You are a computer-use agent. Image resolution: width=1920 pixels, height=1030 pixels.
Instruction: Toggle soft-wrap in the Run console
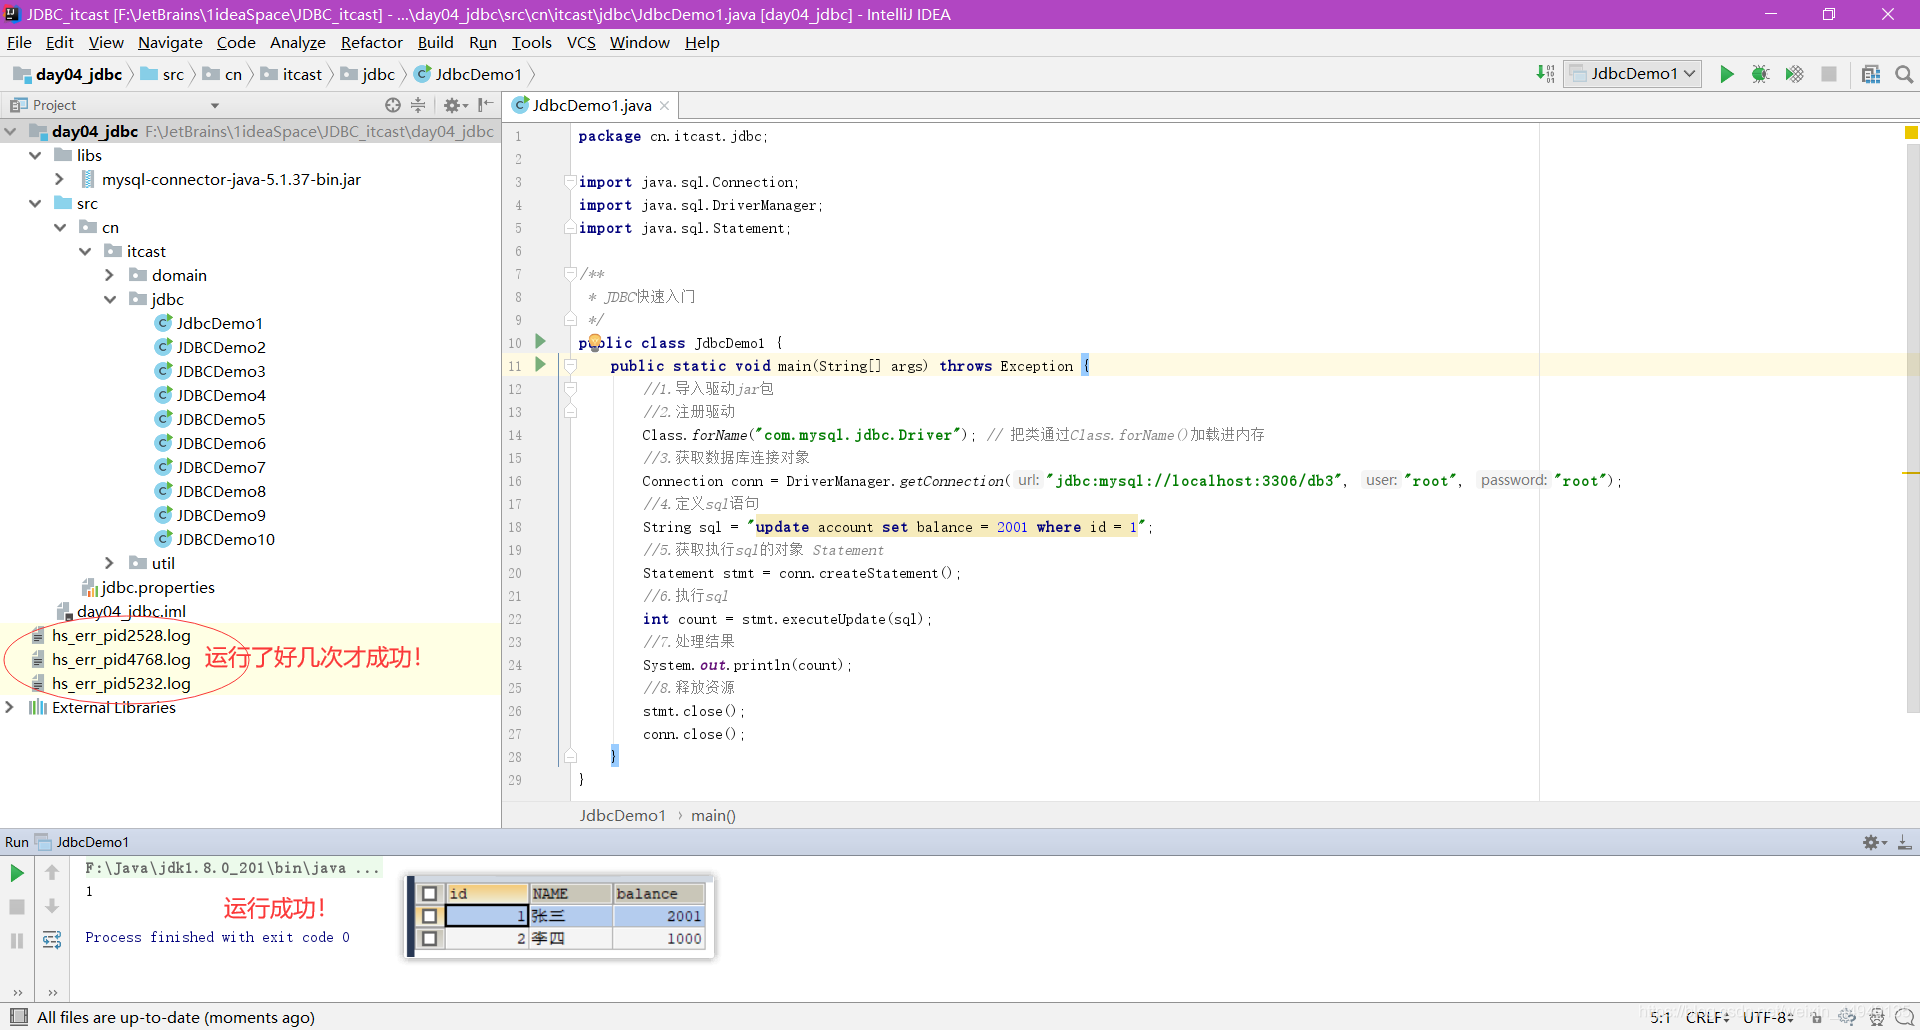[x=52, y=940]
